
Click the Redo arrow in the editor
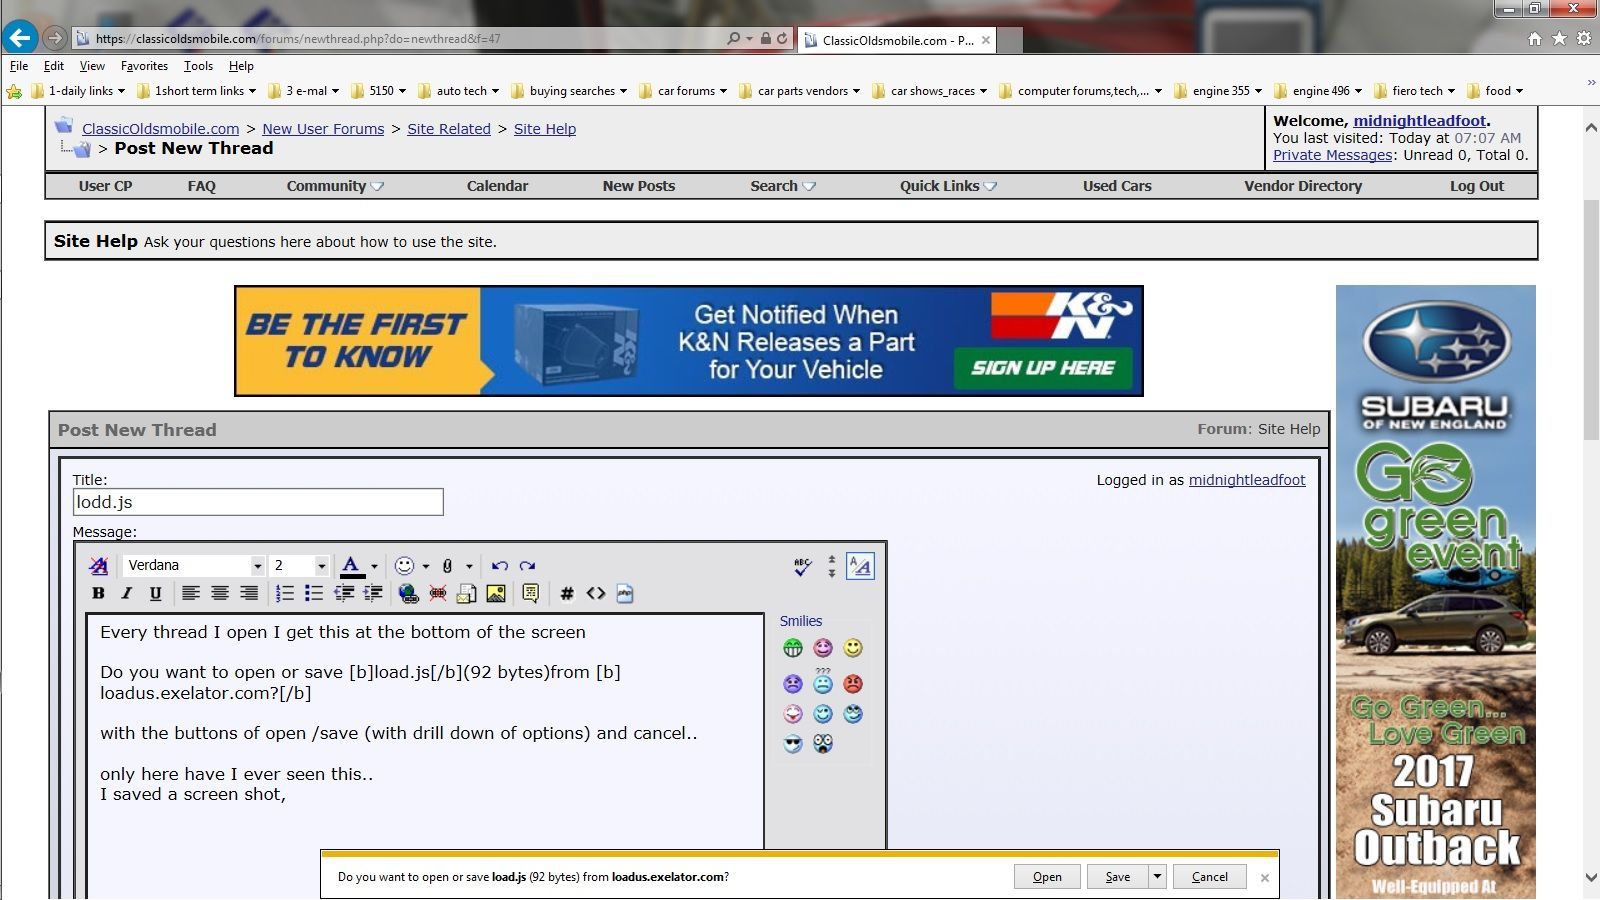[x=527, y=566]
